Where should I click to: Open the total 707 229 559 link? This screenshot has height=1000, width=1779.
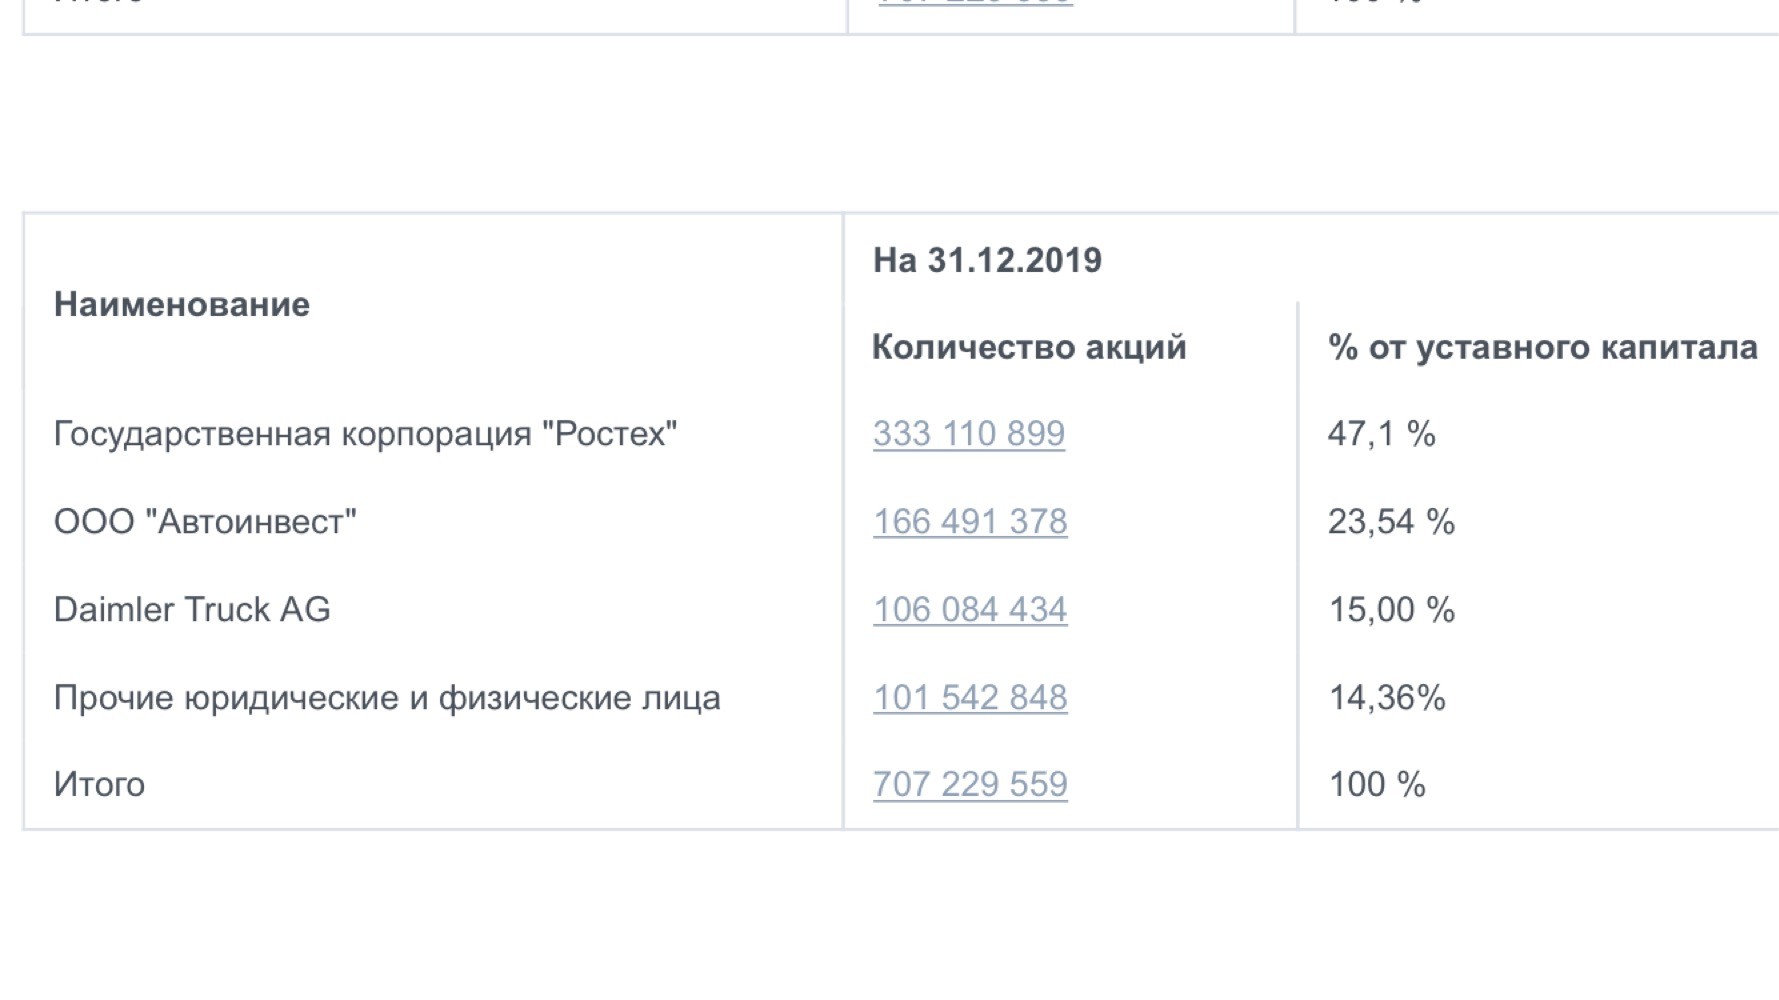coord(970,784)
